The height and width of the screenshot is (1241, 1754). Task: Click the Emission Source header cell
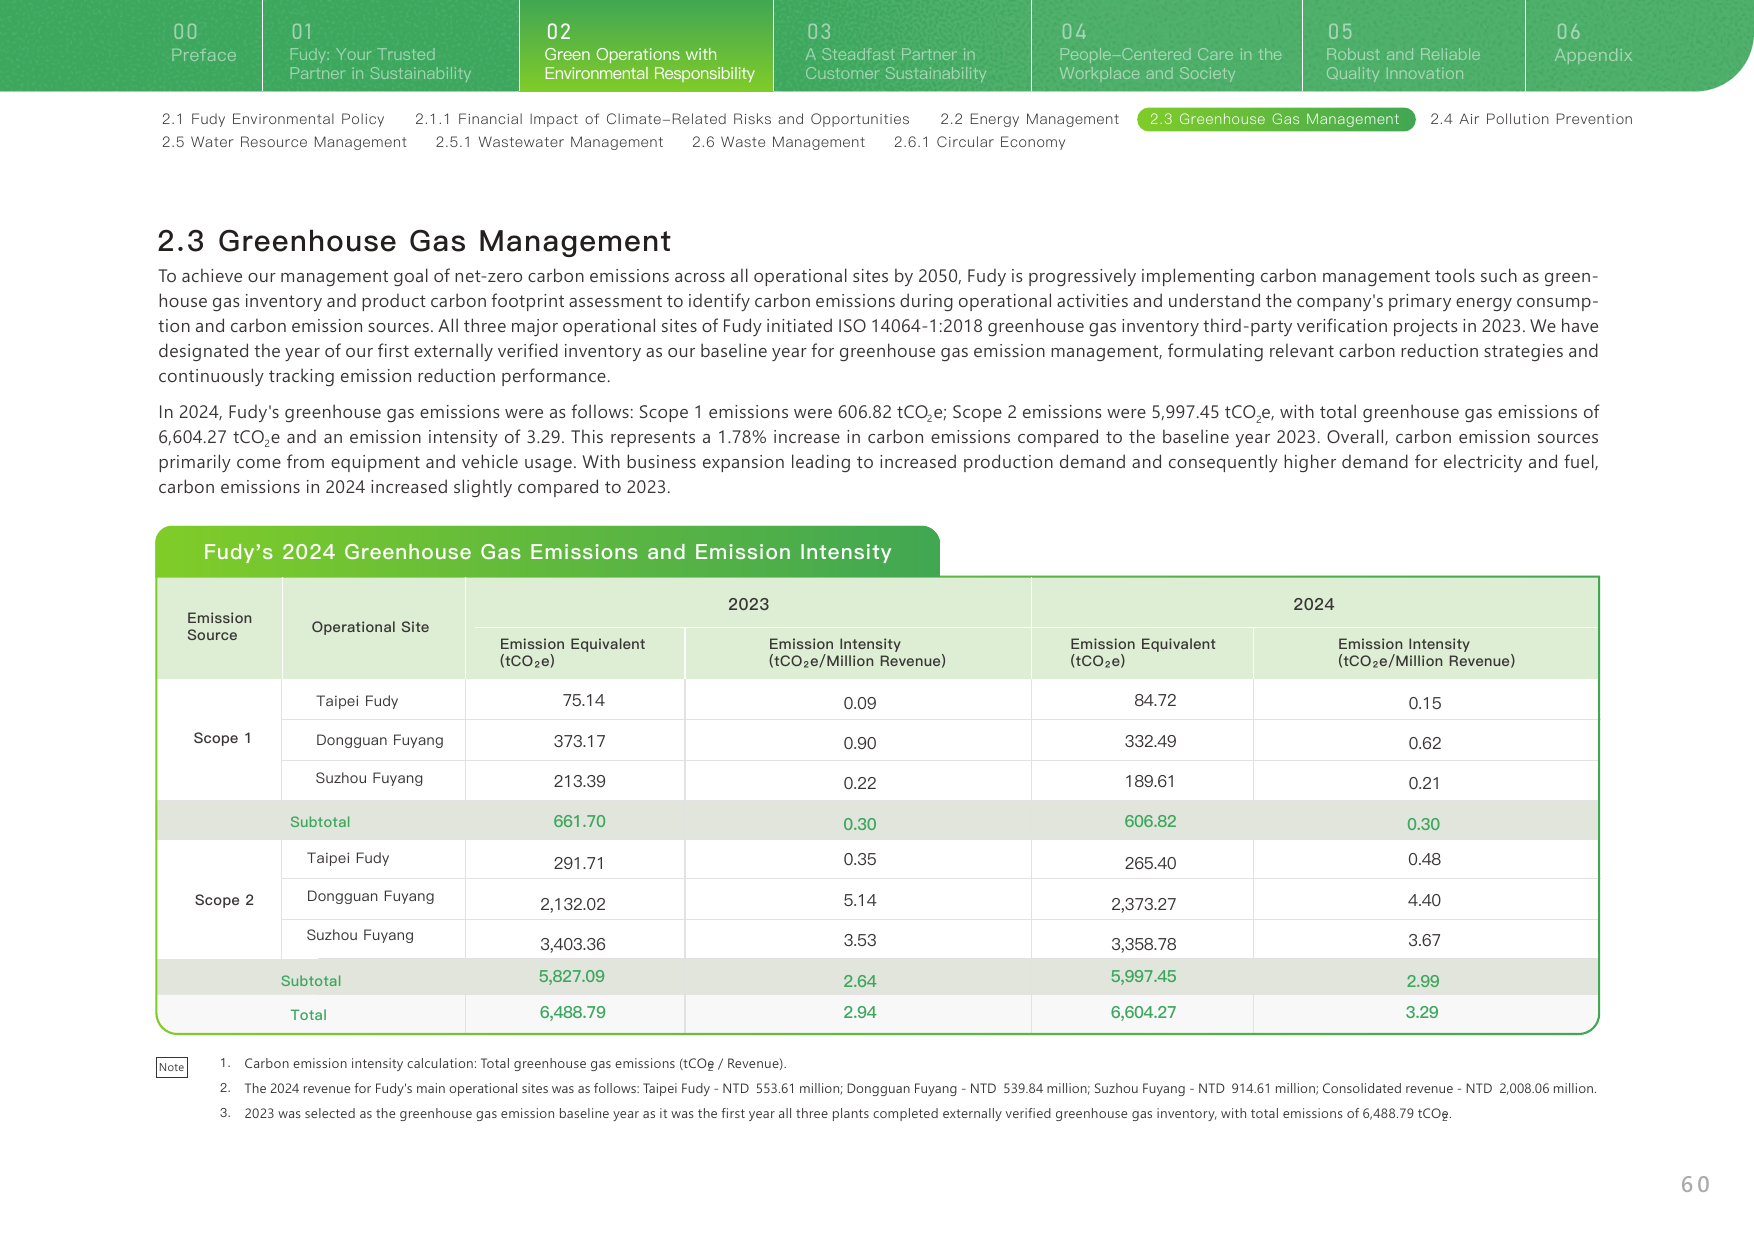(219, 627)
